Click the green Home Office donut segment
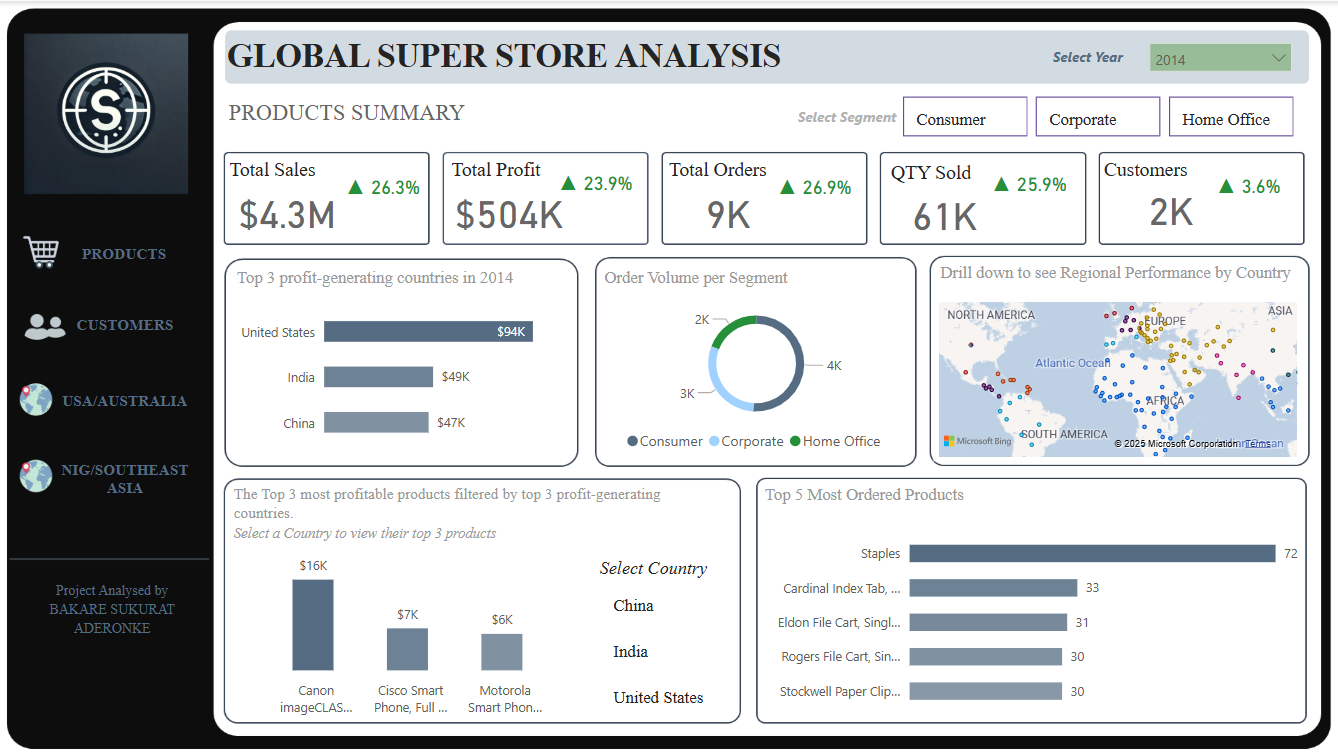The width and height of the screenshot is (1338, 754). coord(731,327)
